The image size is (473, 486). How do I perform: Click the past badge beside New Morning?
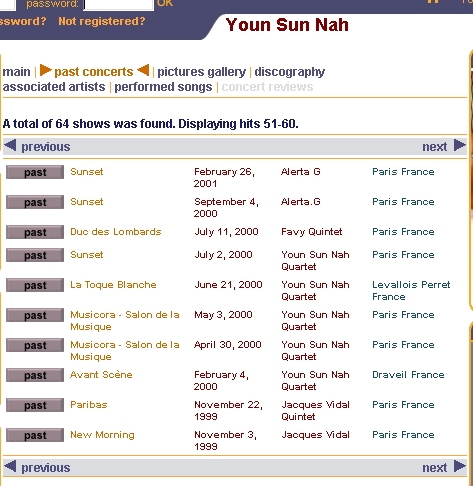point(35,435)
